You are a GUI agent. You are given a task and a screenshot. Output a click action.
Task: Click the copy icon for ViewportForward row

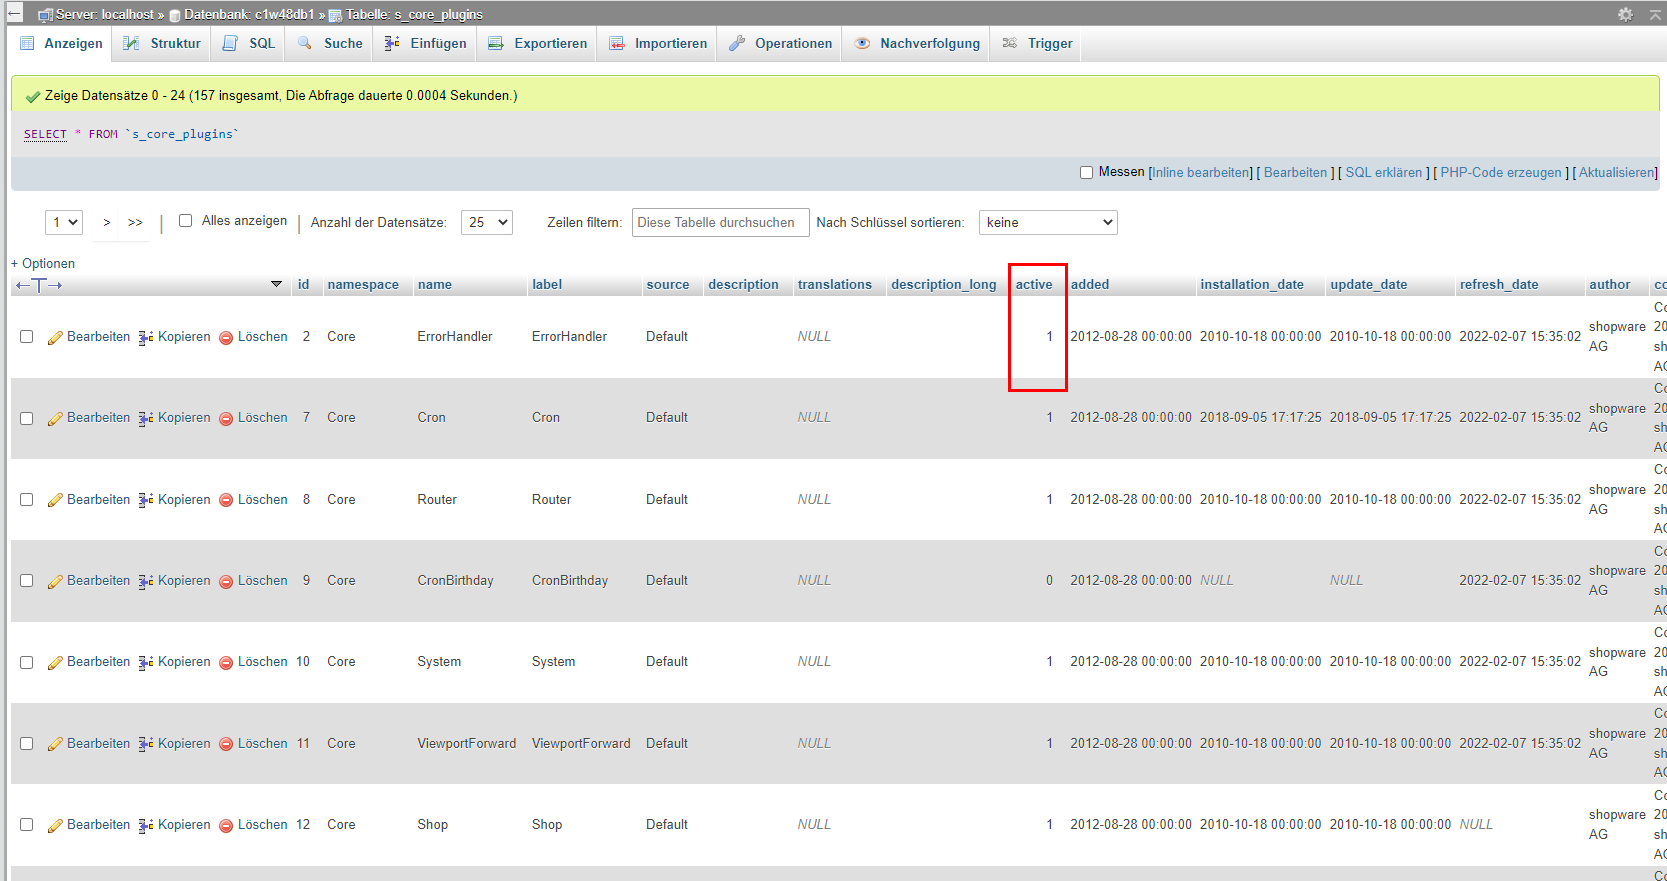146,744
